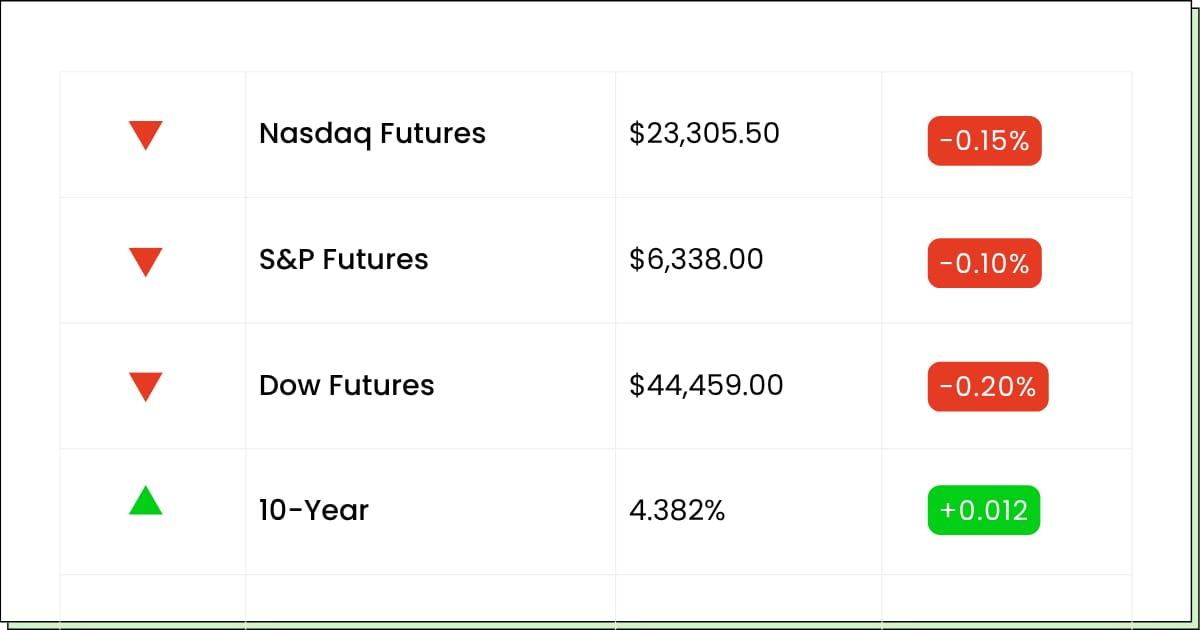This screenshot has width=1200, height=630.
Task: Open the Dow Futures label
Action: [x=346, y=386]
